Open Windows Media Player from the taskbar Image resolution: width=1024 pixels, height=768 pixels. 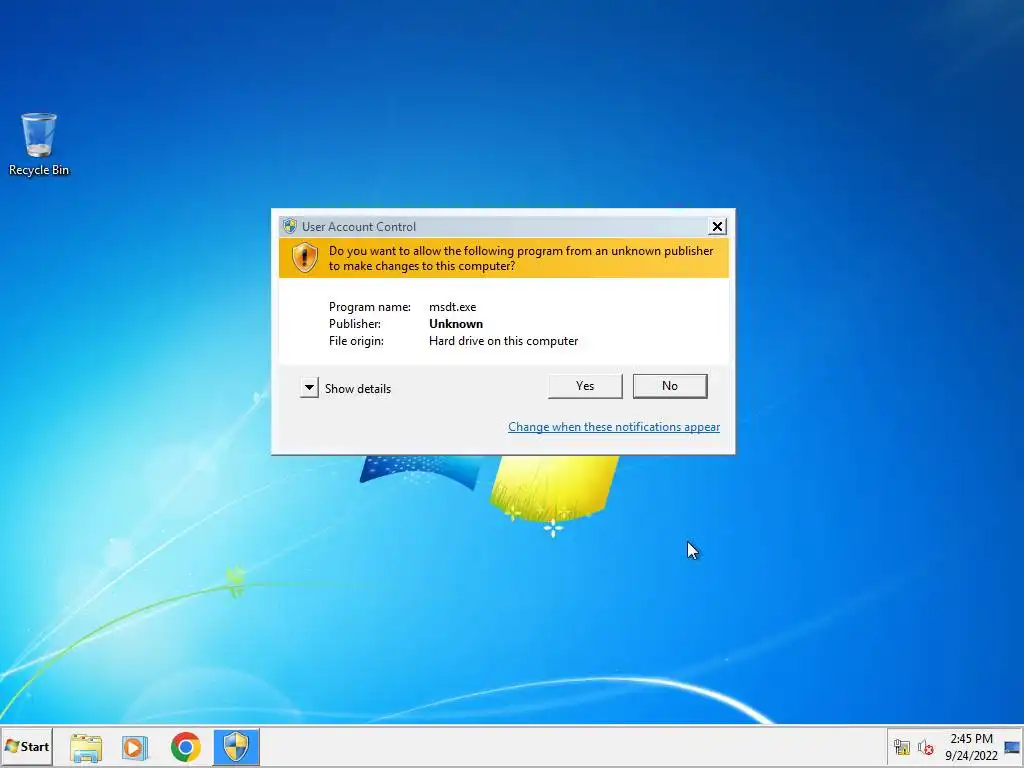(135, 747)
